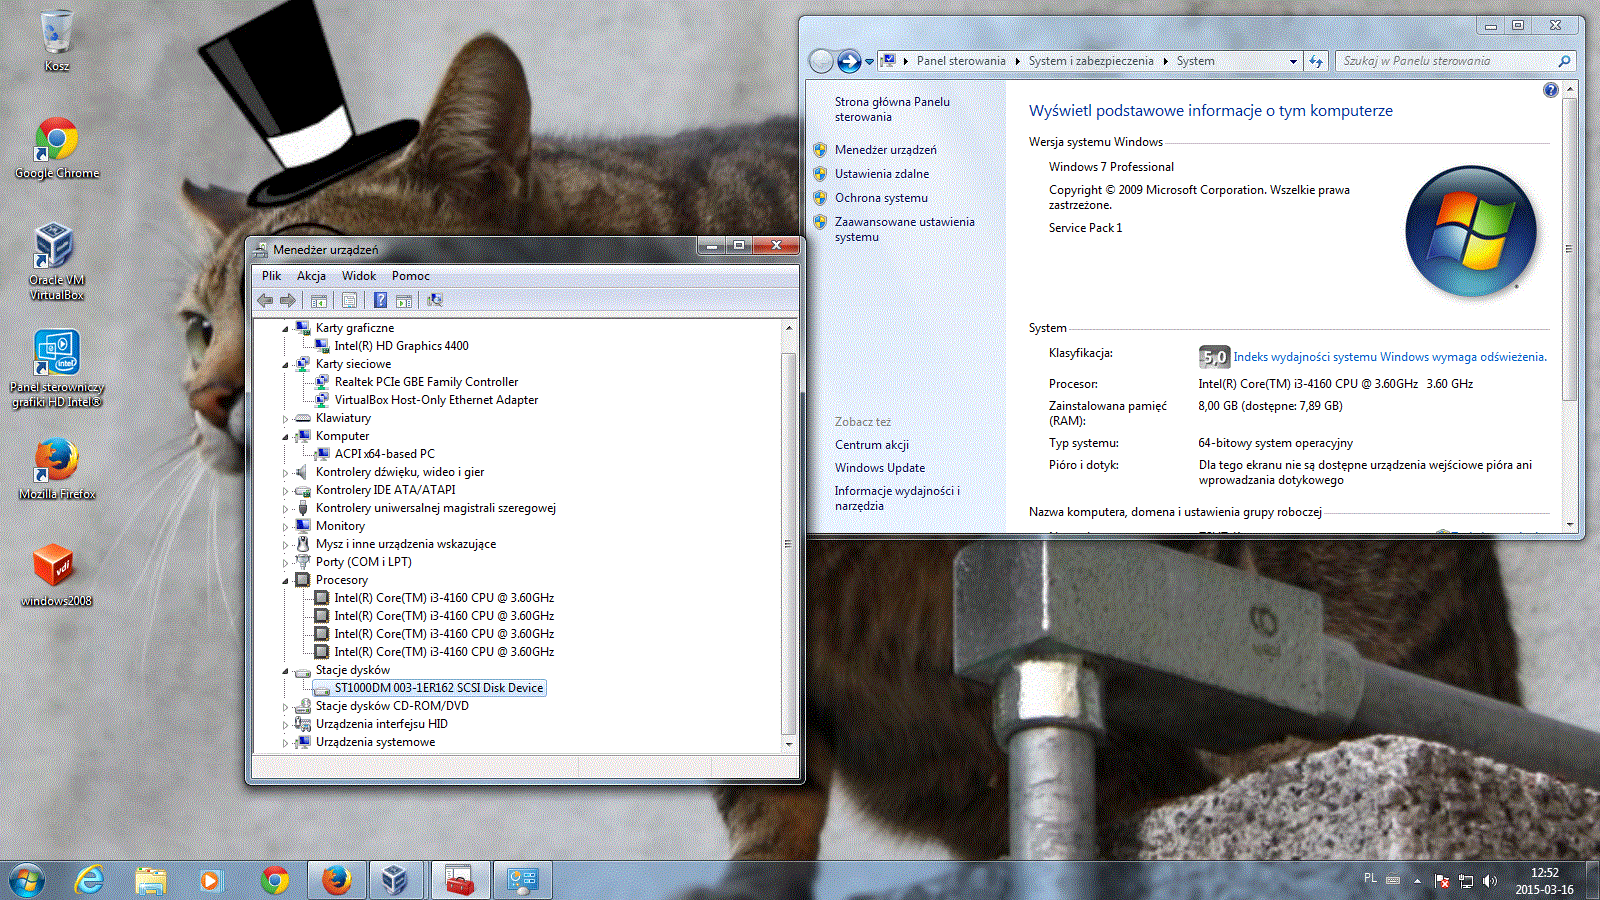Toggle the console tree pane icon
This screenshot has height=900, width=1600.
coord(319,300)
